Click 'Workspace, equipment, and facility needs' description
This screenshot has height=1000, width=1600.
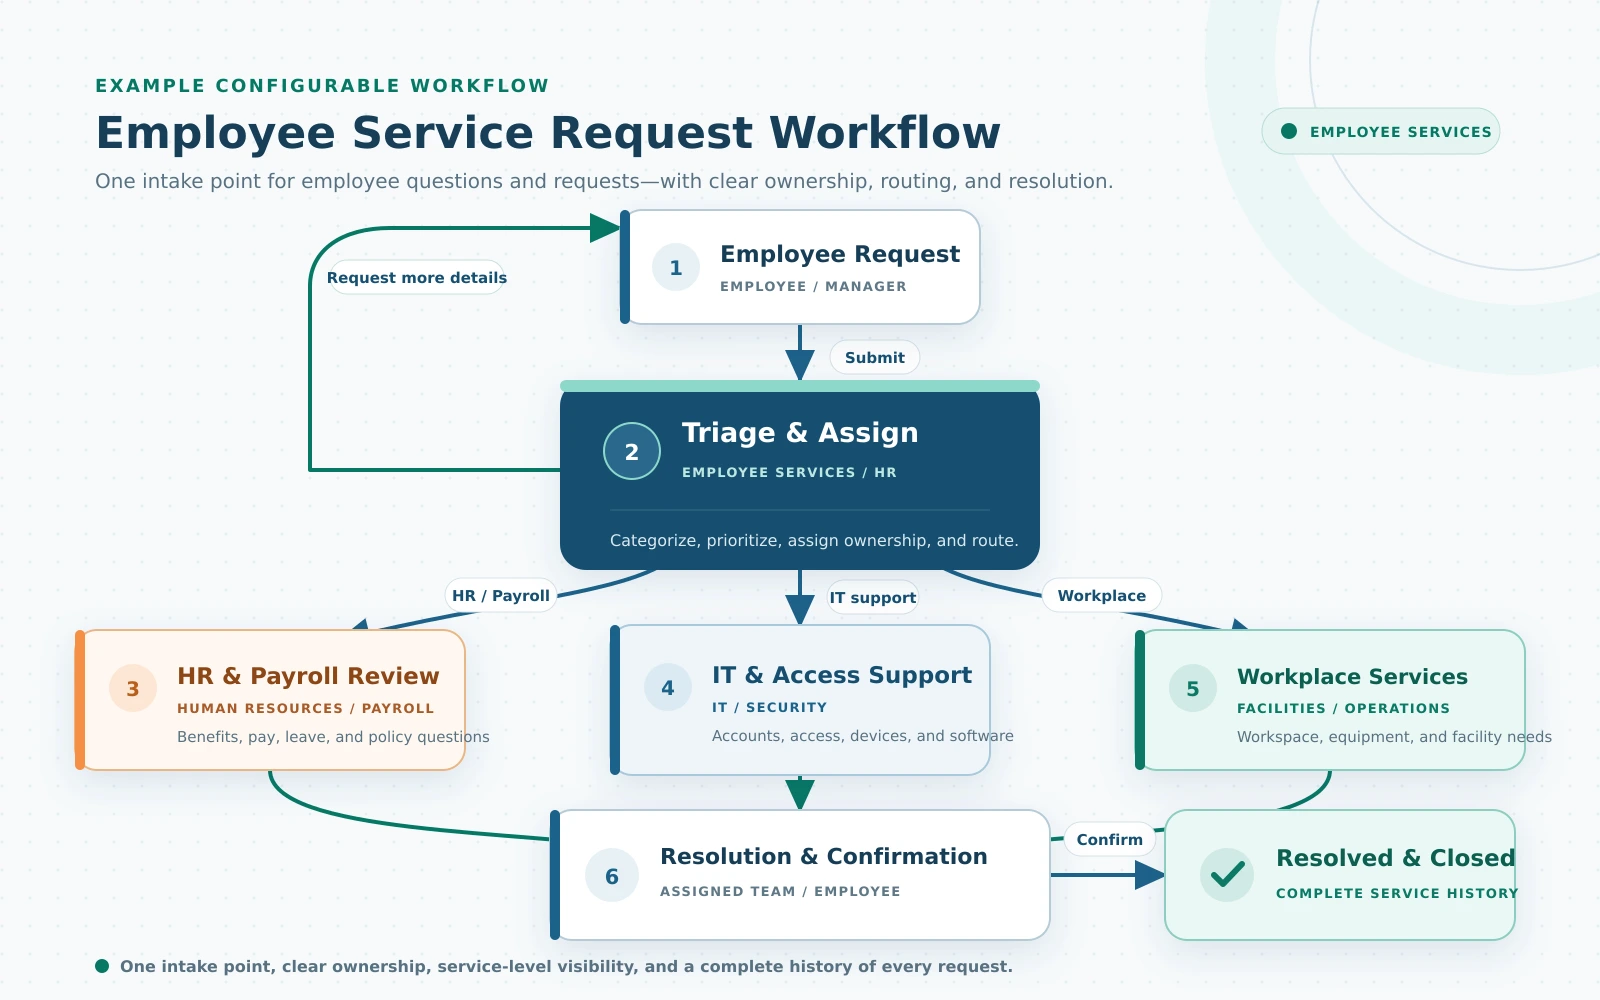pos(1394,737)
